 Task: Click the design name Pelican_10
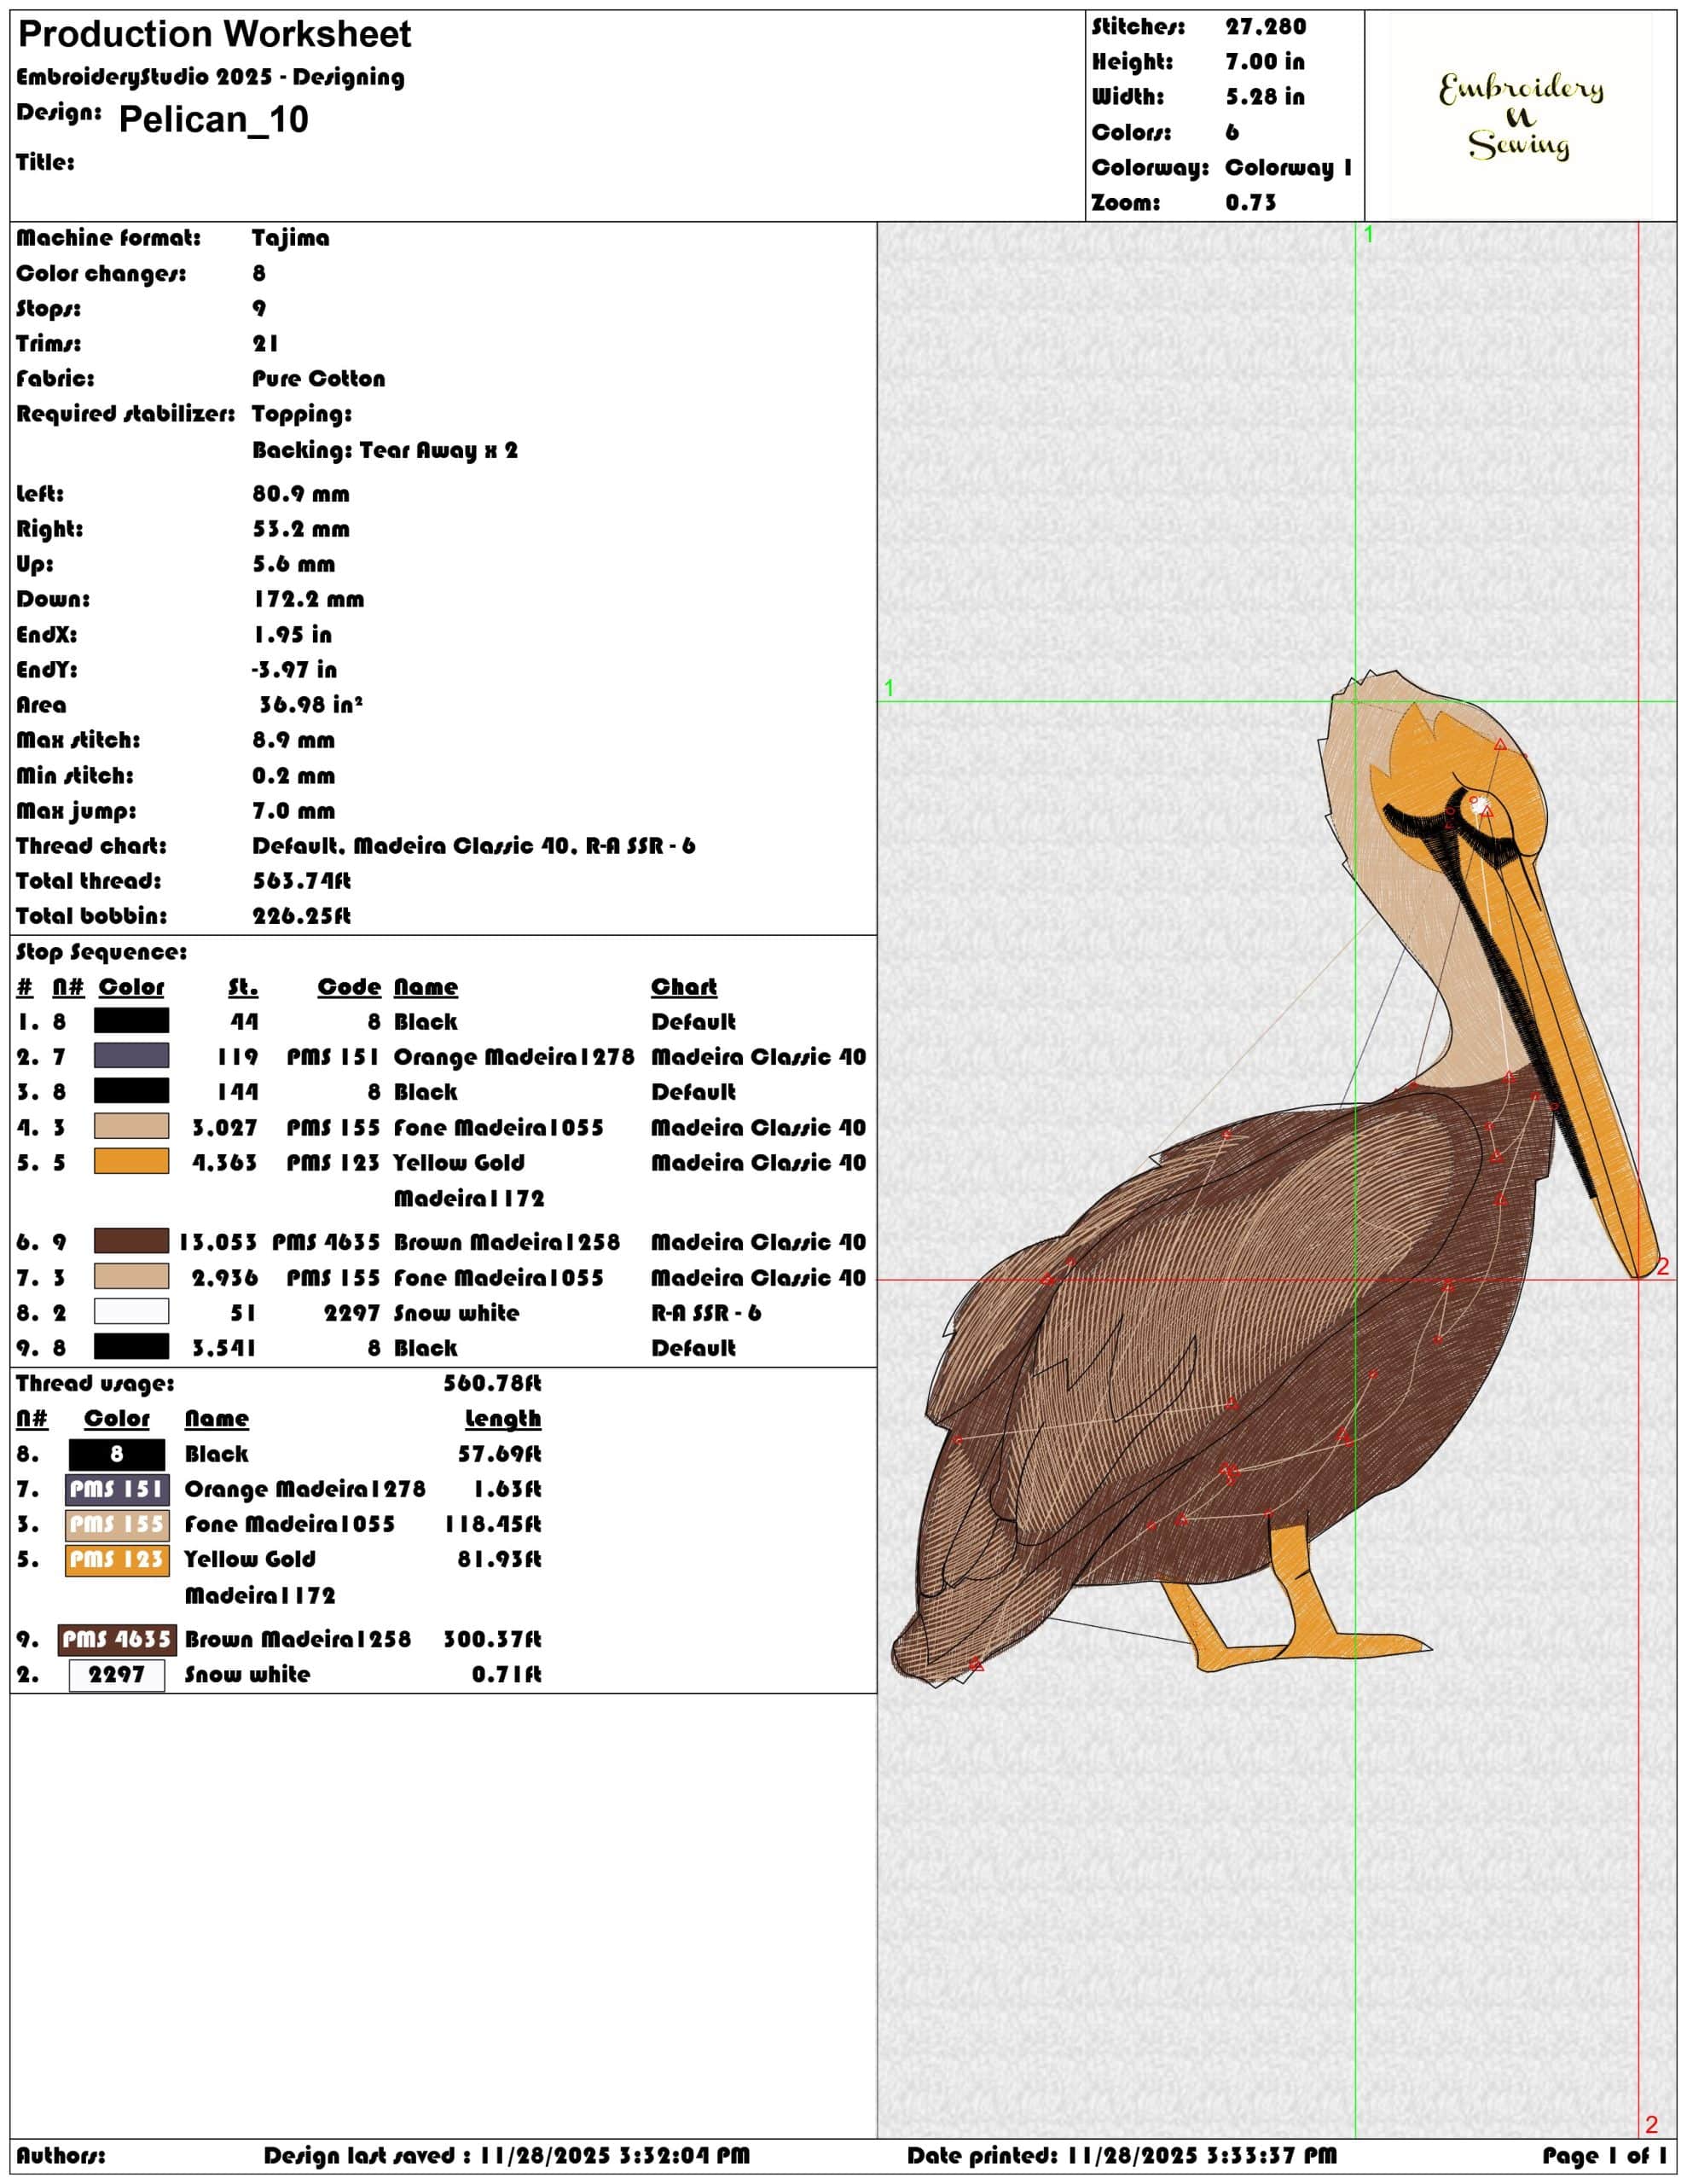[213, 120]
